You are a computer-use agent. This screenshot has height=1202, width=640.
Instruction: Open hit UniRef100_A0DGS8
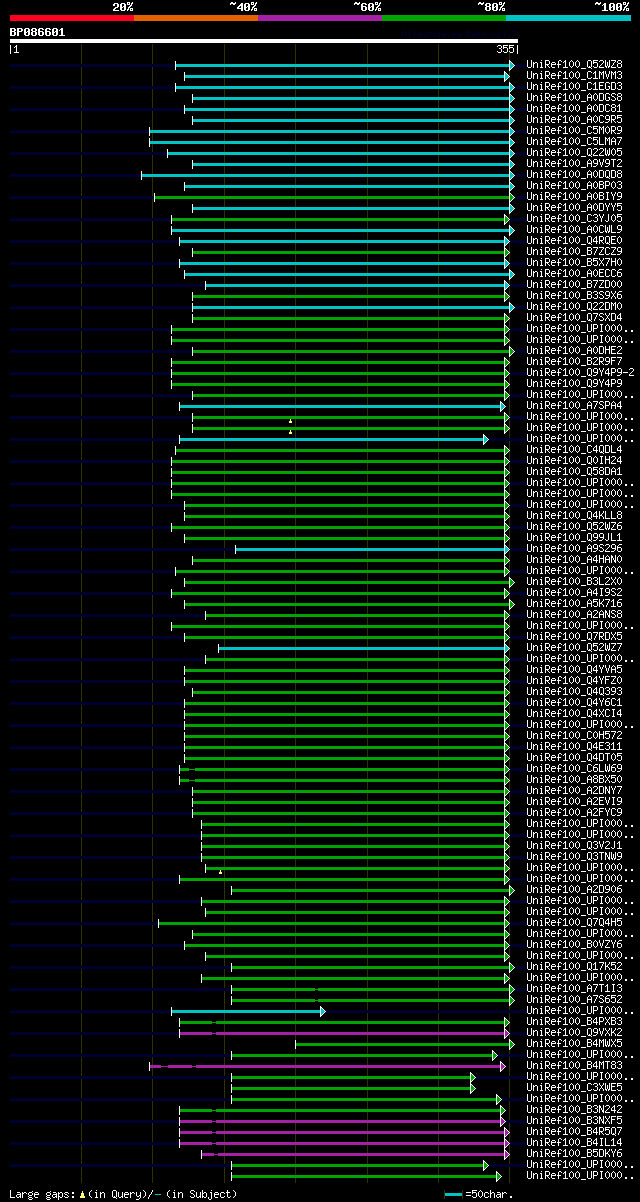click(x=574, y=97)
